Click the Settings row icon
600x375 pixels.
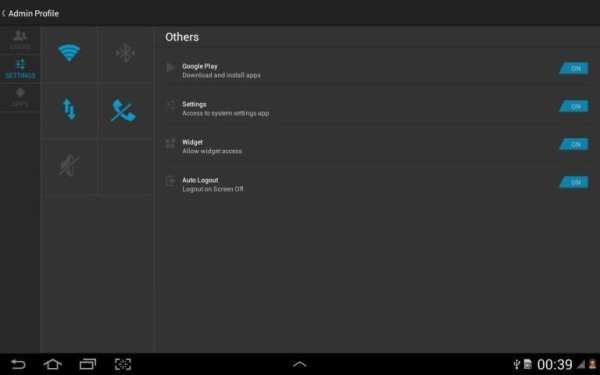pos(171,104)
